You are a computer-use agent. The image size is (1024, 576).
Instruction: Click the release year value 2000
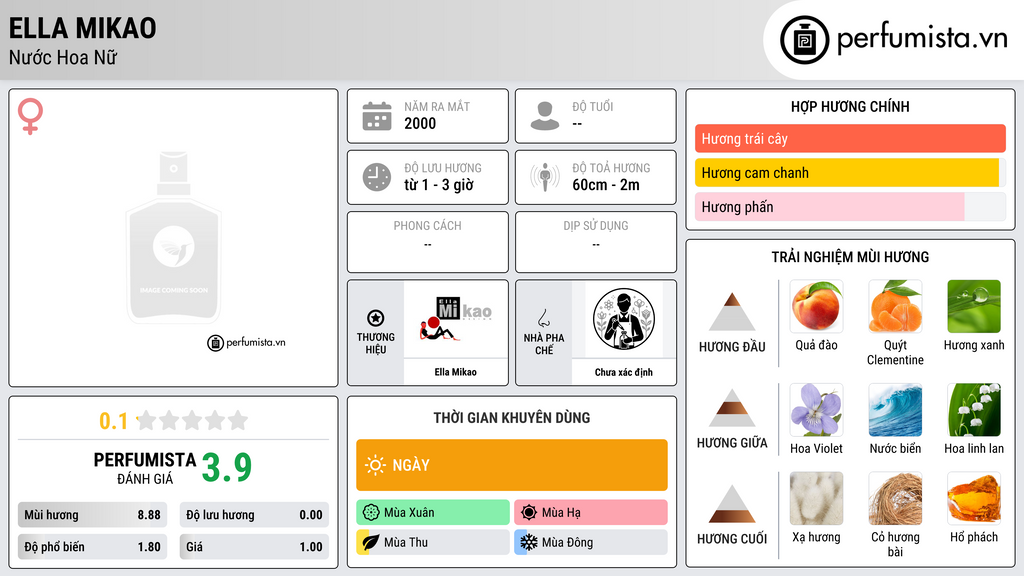coord(420,123)
